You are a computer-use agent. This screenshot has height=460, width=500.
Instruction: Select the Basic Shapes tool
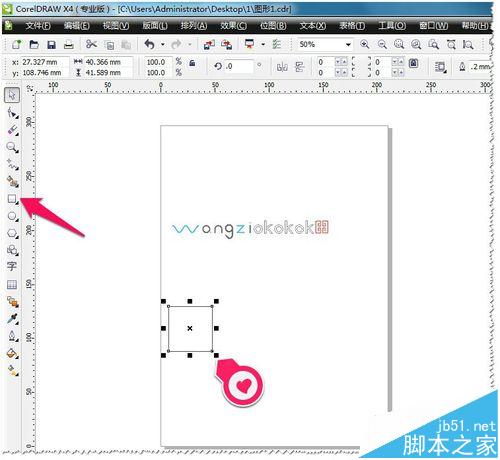click(x=13, y=250)
